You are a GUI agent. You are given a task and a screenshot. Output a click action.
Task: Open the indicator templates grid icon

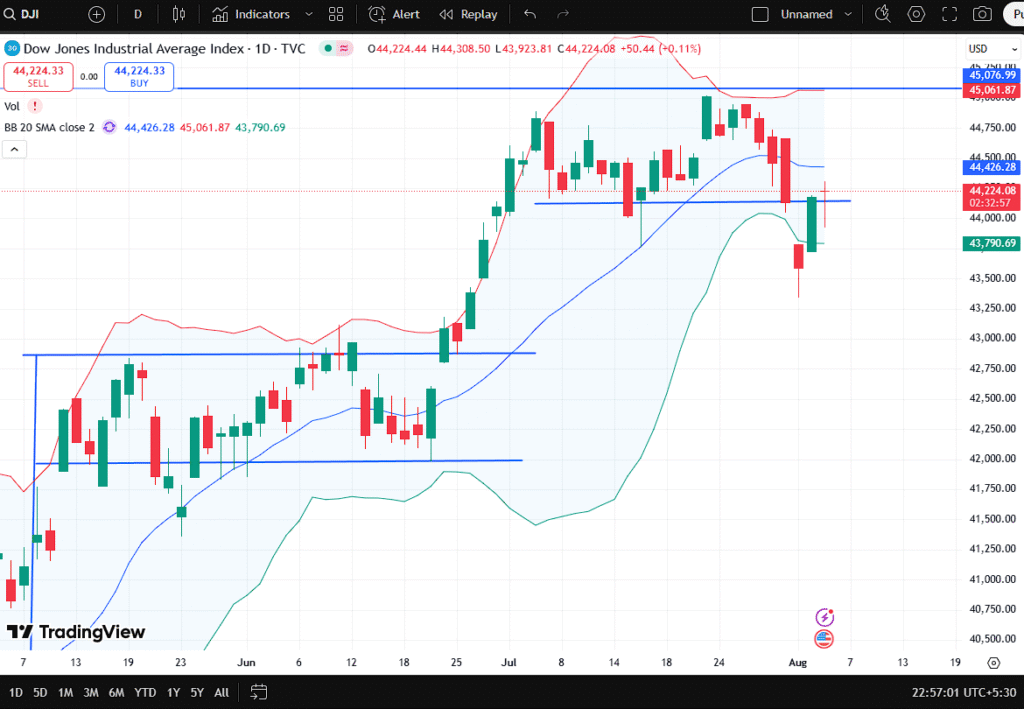pyautogui.click(x=336, y=14)
